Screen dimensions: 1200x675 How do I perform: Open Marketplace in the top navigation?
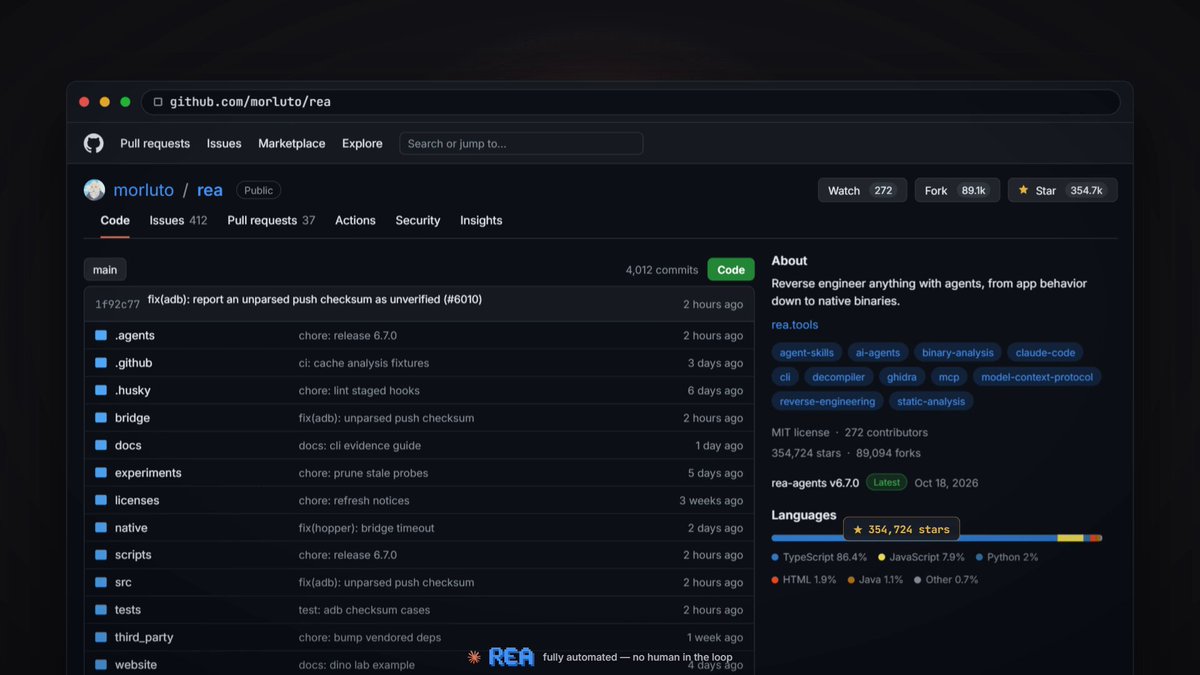[x=292, y=143]
